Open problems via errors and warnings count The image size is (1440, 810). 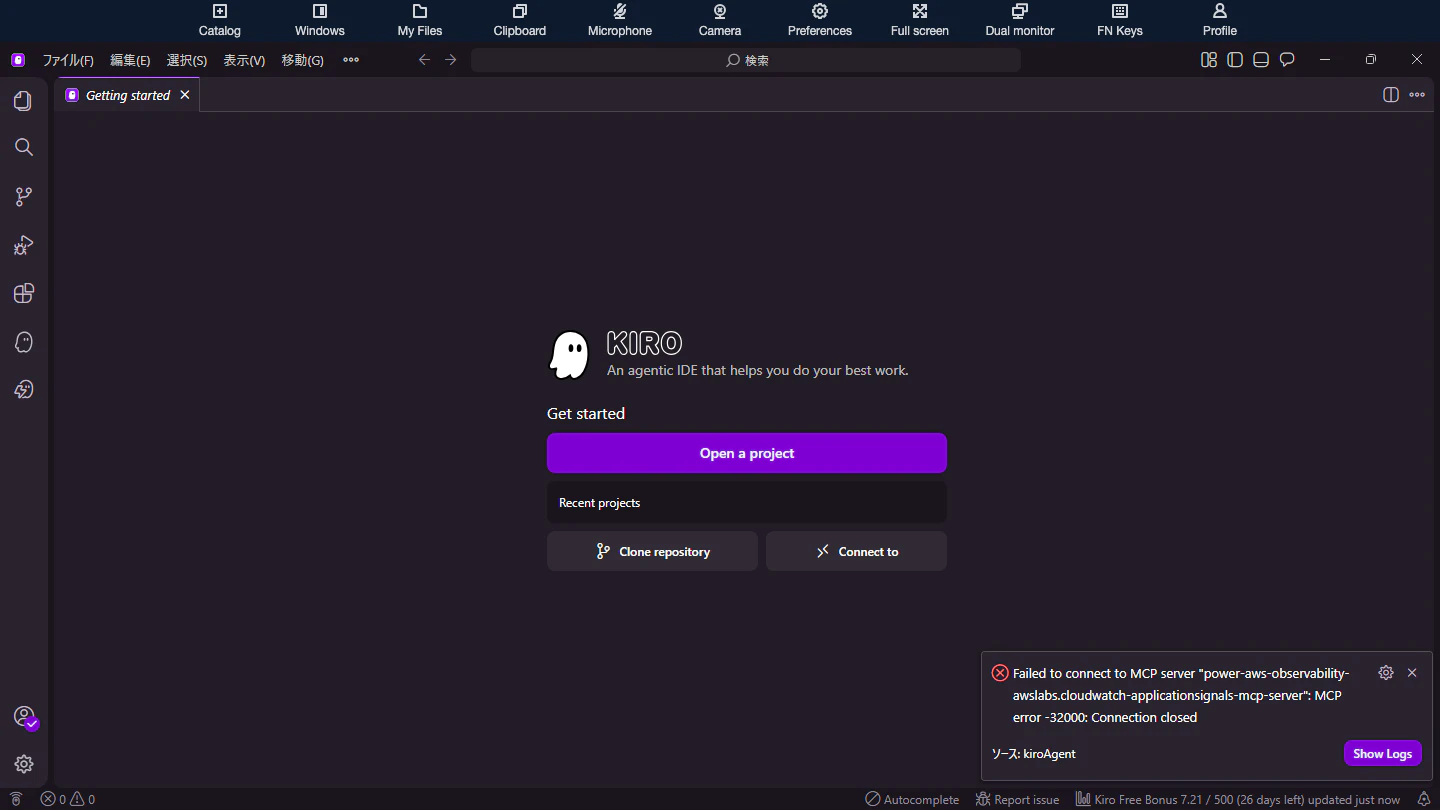point(68,799)
